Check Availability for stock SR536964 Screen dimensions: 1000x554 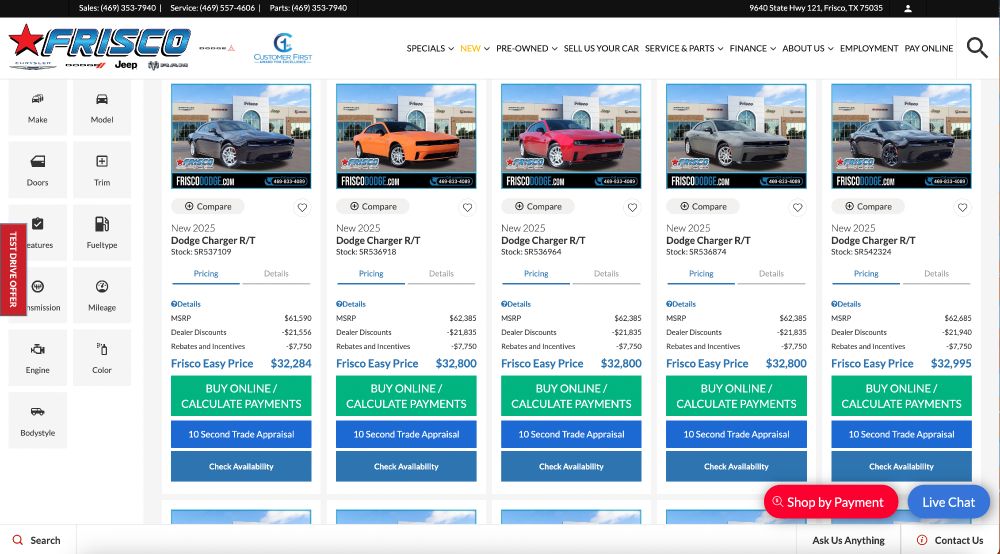(x=571, y=467)
